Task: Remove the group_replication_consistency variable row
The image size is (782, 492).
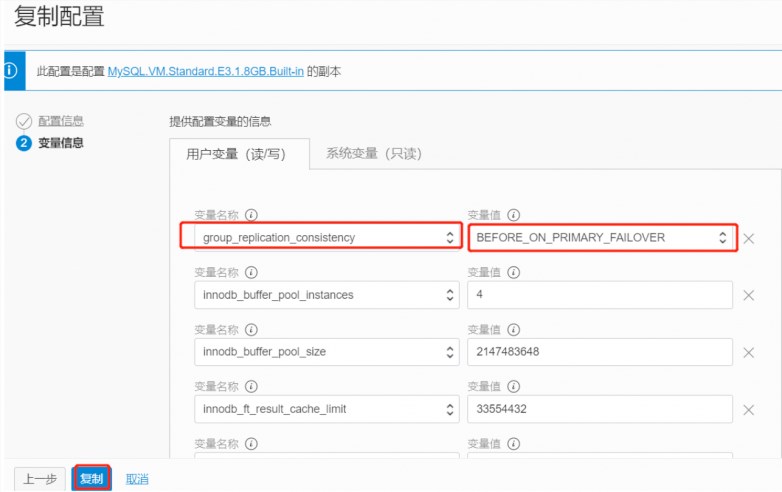Action: (x=748, y=238)
